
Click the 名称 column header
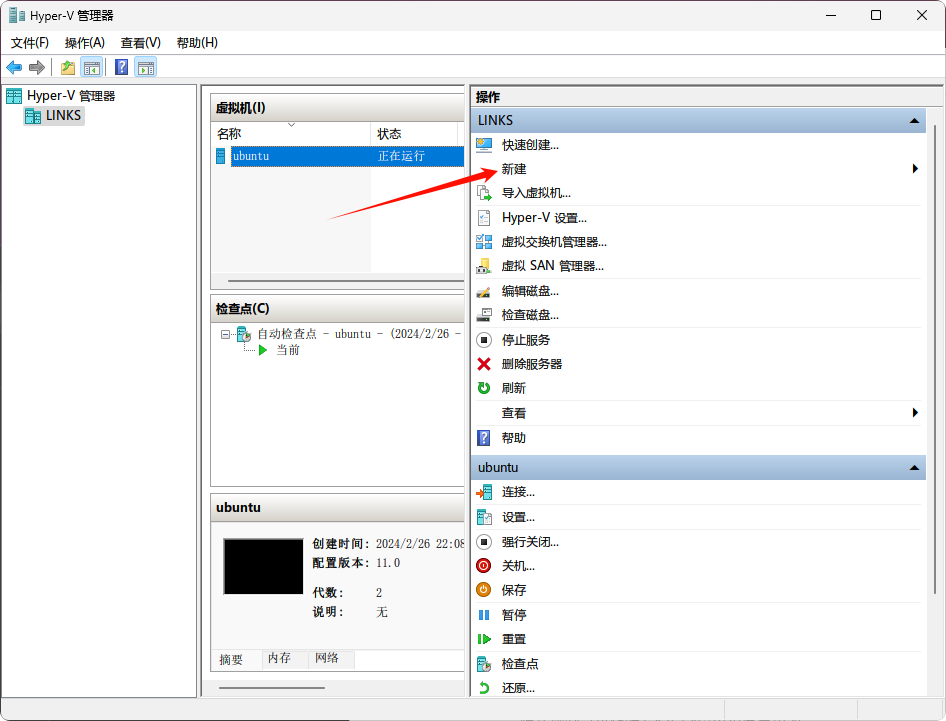coord(291,133)
